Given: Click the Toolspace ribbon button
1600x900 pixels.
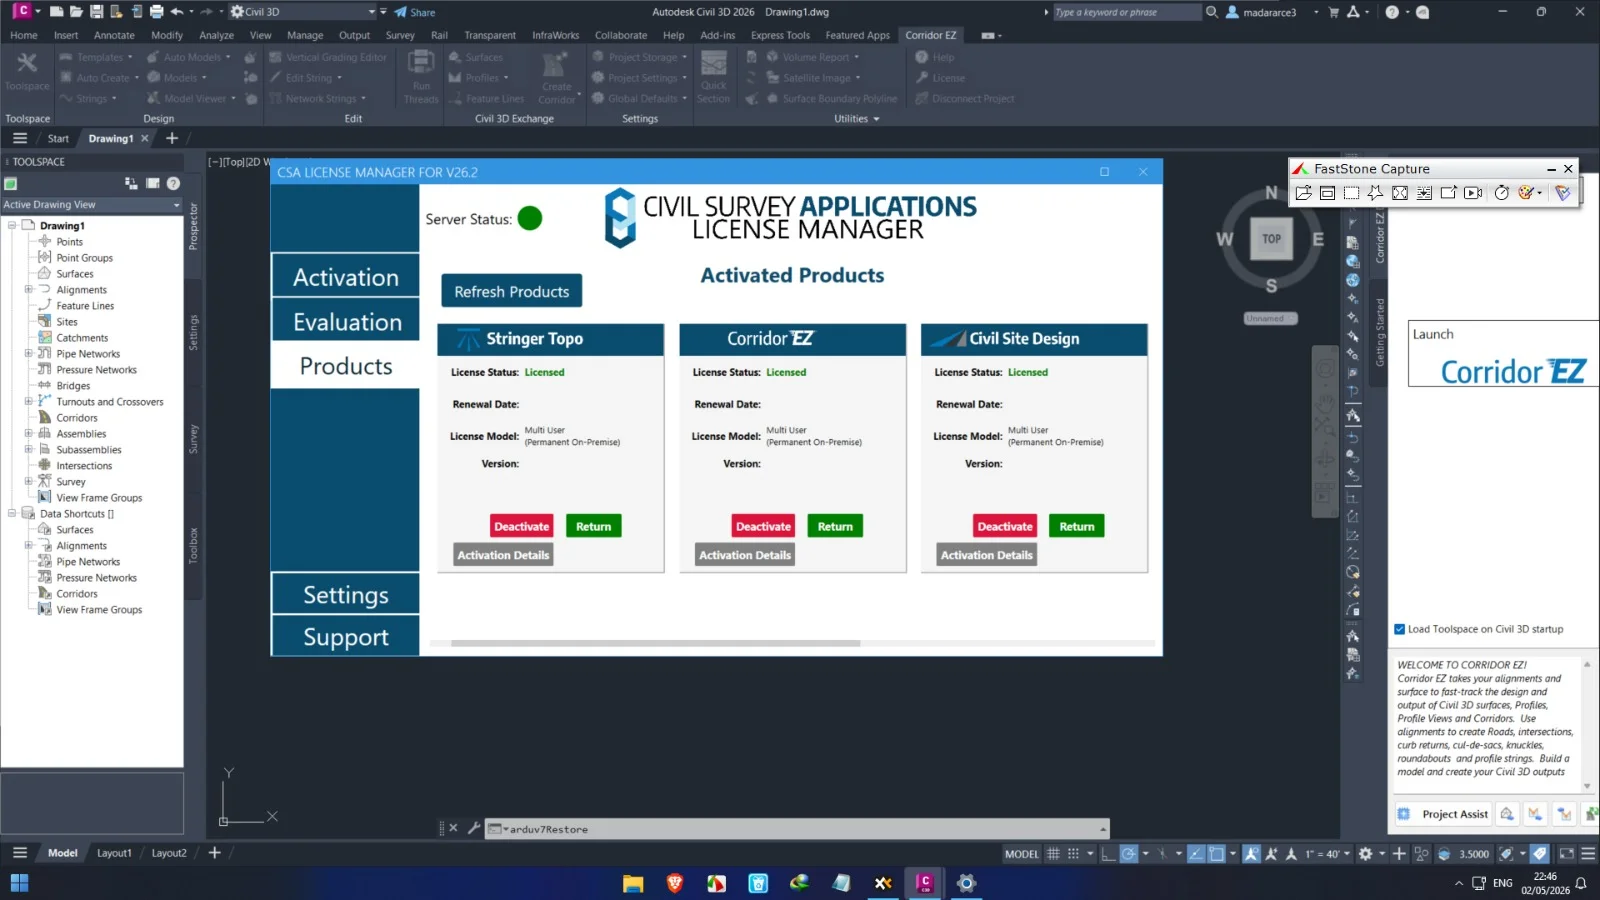Looking at the screenshot, I should tap(27, 72).
